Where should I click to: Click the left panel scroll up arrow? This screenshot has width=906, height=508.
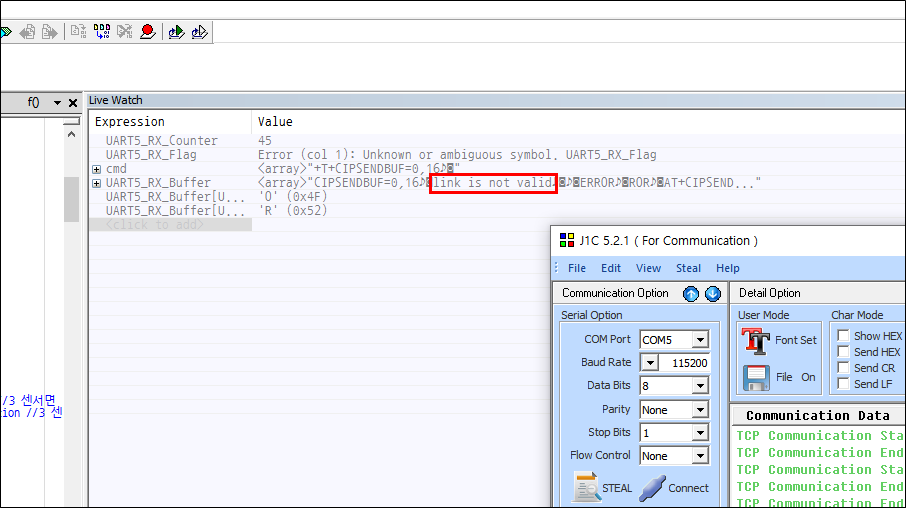coord(72,135)
